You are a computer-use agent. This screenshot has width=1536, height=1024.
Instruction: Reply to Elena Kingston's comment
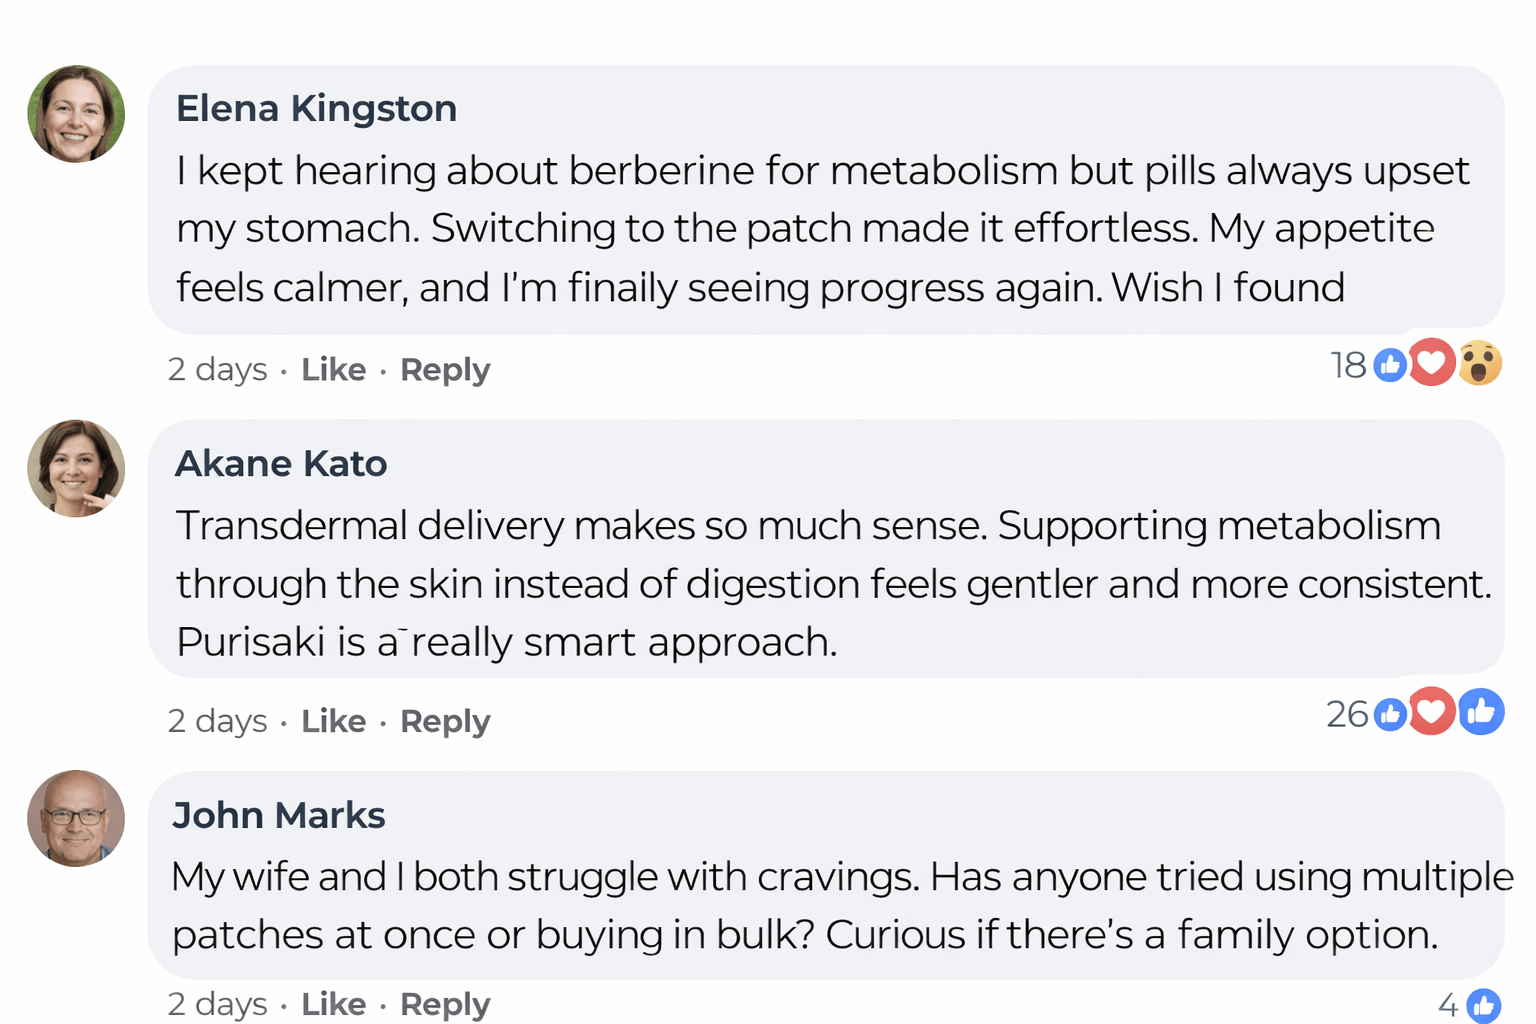pos(445,370)
